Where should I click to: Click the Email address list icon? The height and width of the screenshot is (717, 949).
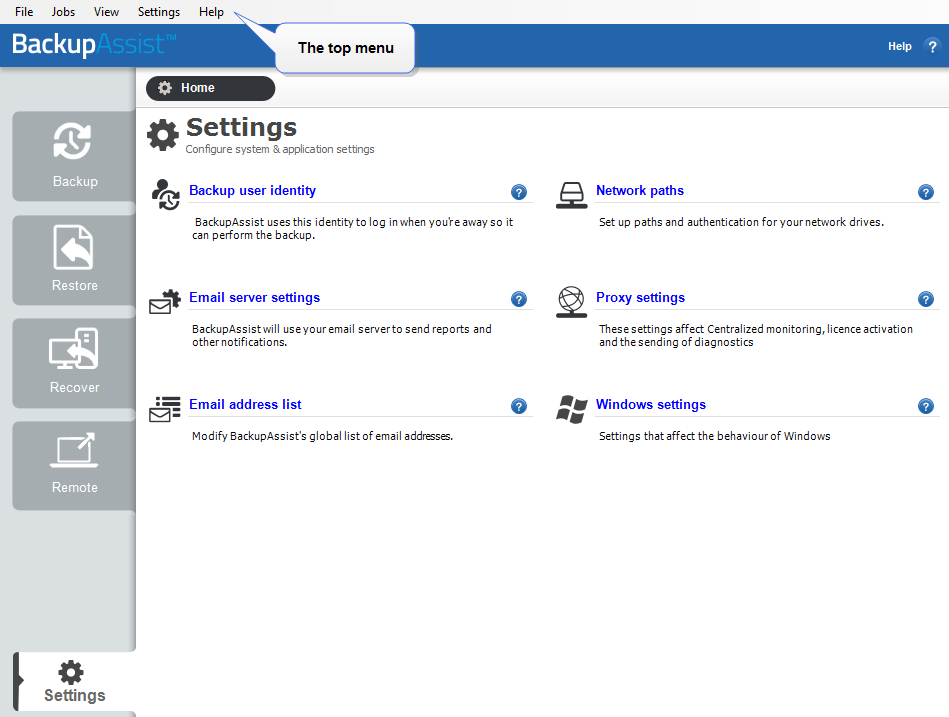point(165,409)
